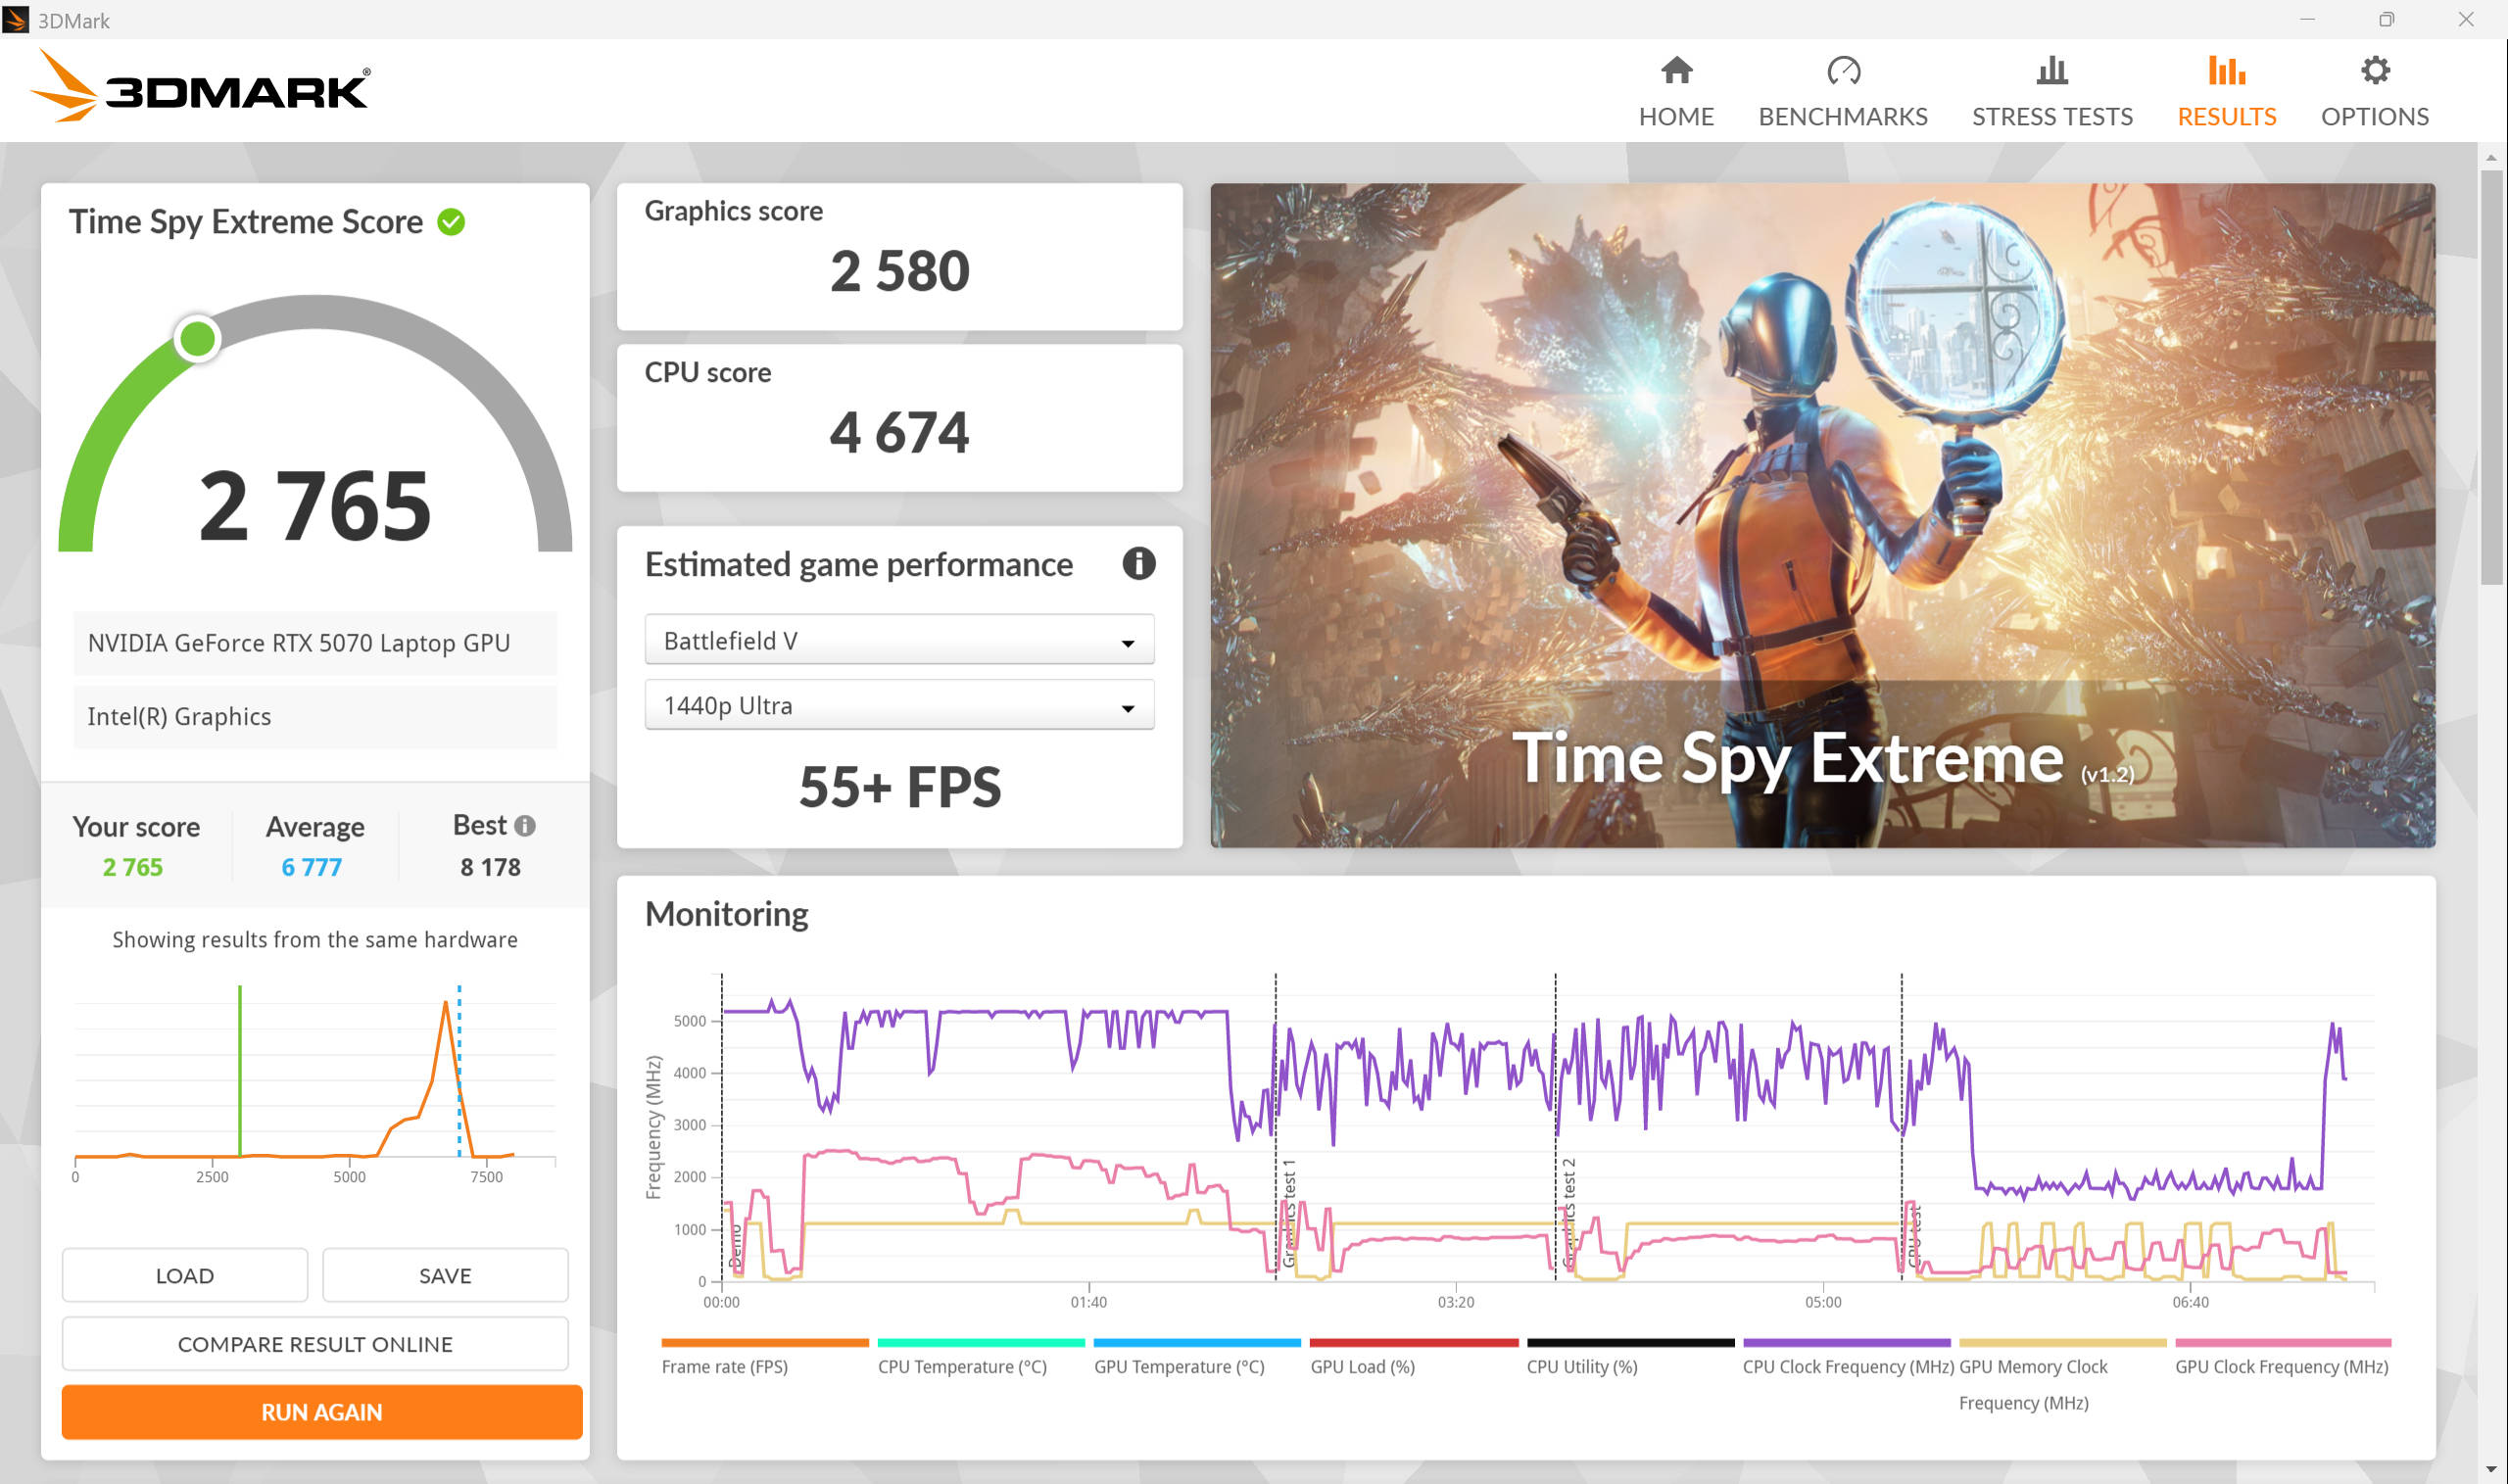Click 'Showing results from the same hardware' text
The width and height of the screenshot is (2508, 1484).
pos(315,939)
